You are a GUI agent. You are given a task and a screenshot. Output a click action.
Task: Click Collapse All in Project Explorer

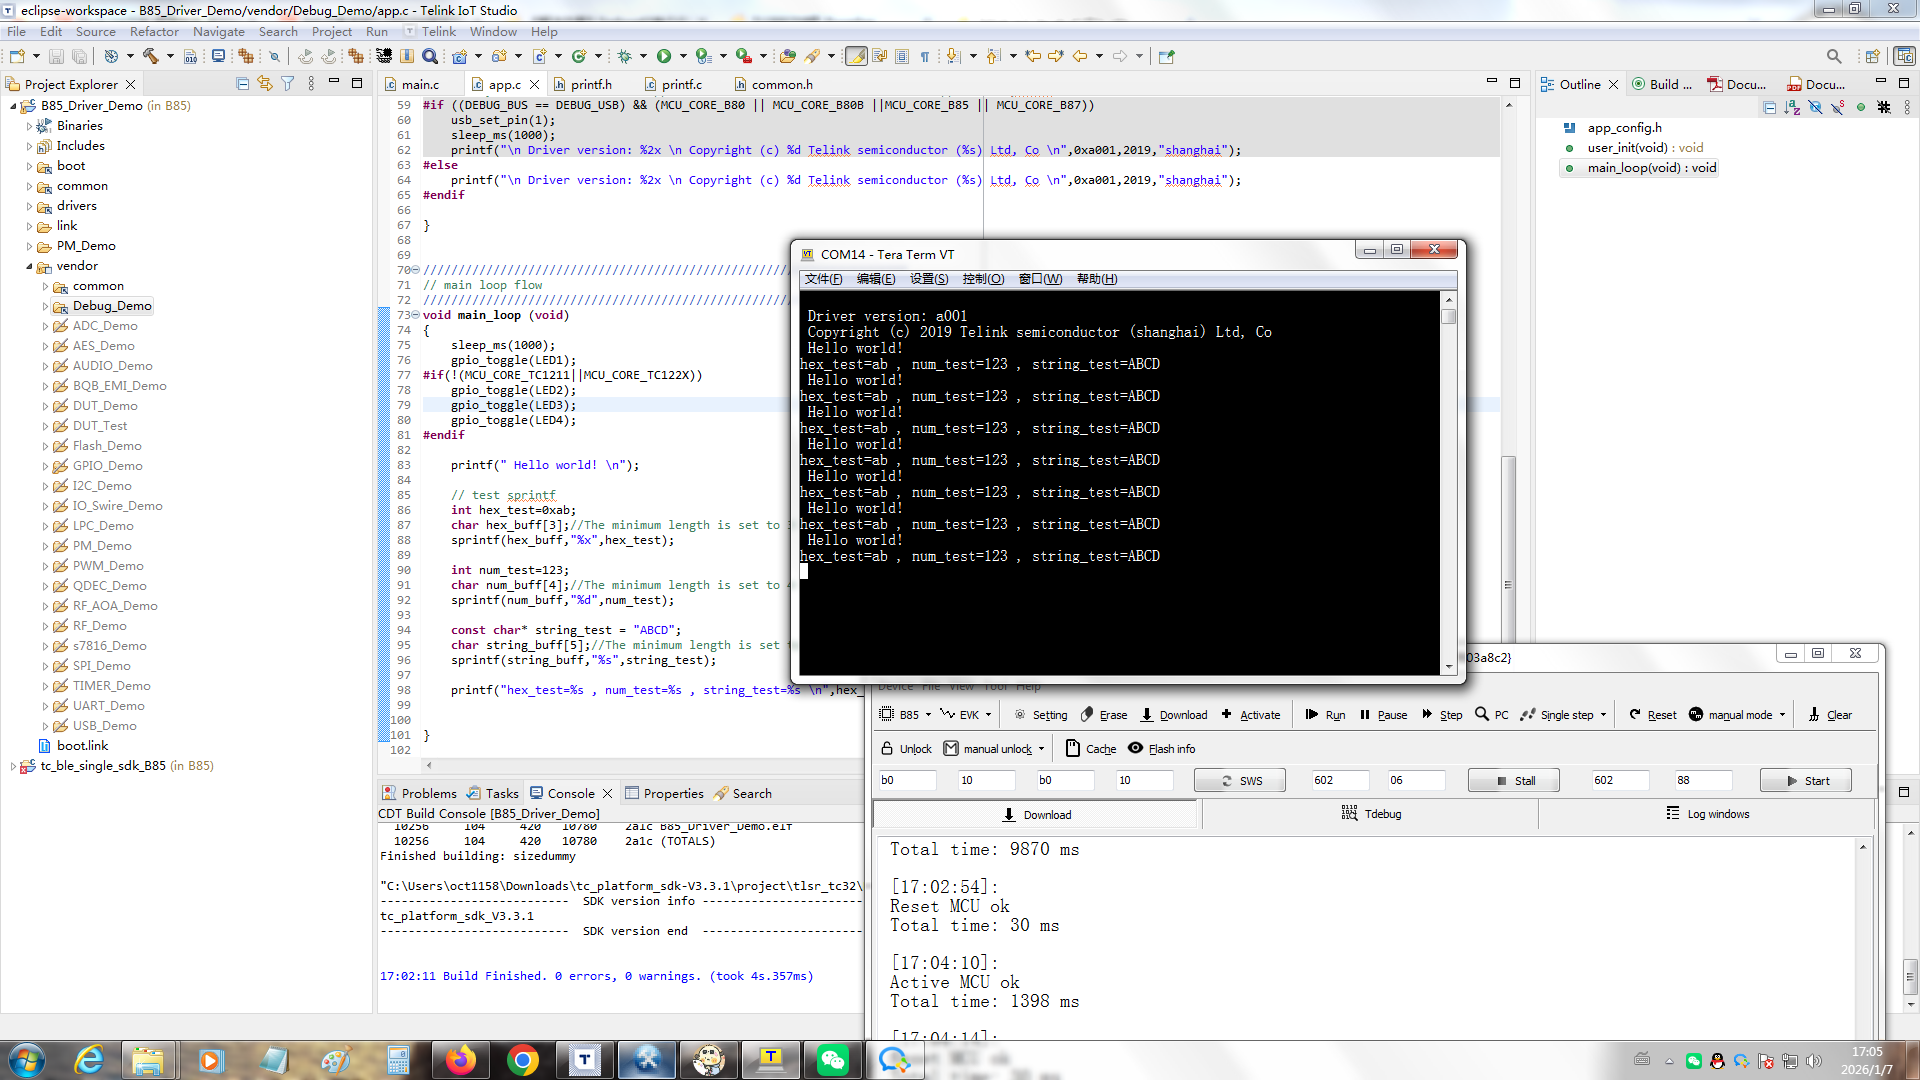(243, 84)
